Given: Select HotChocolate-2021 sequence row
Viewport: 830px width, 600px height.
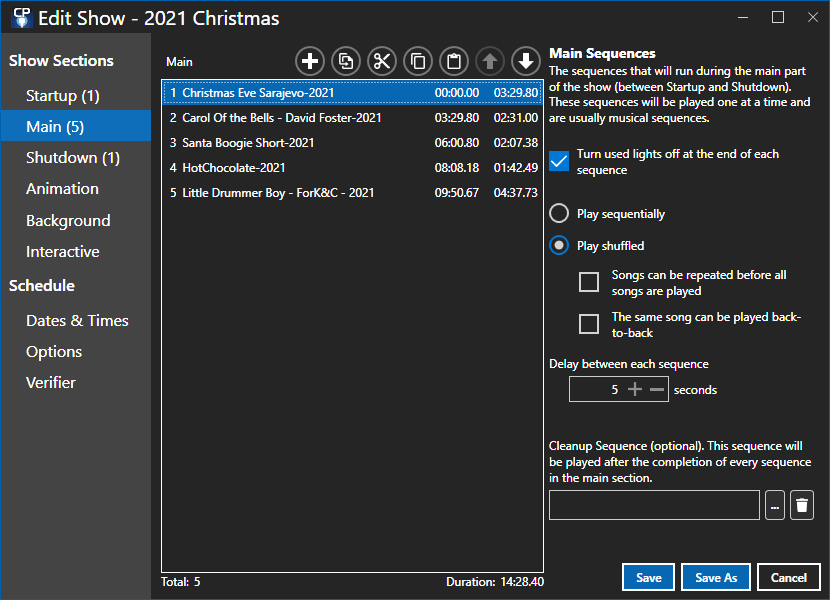Looking at the screenshot, I should (353, 168).
